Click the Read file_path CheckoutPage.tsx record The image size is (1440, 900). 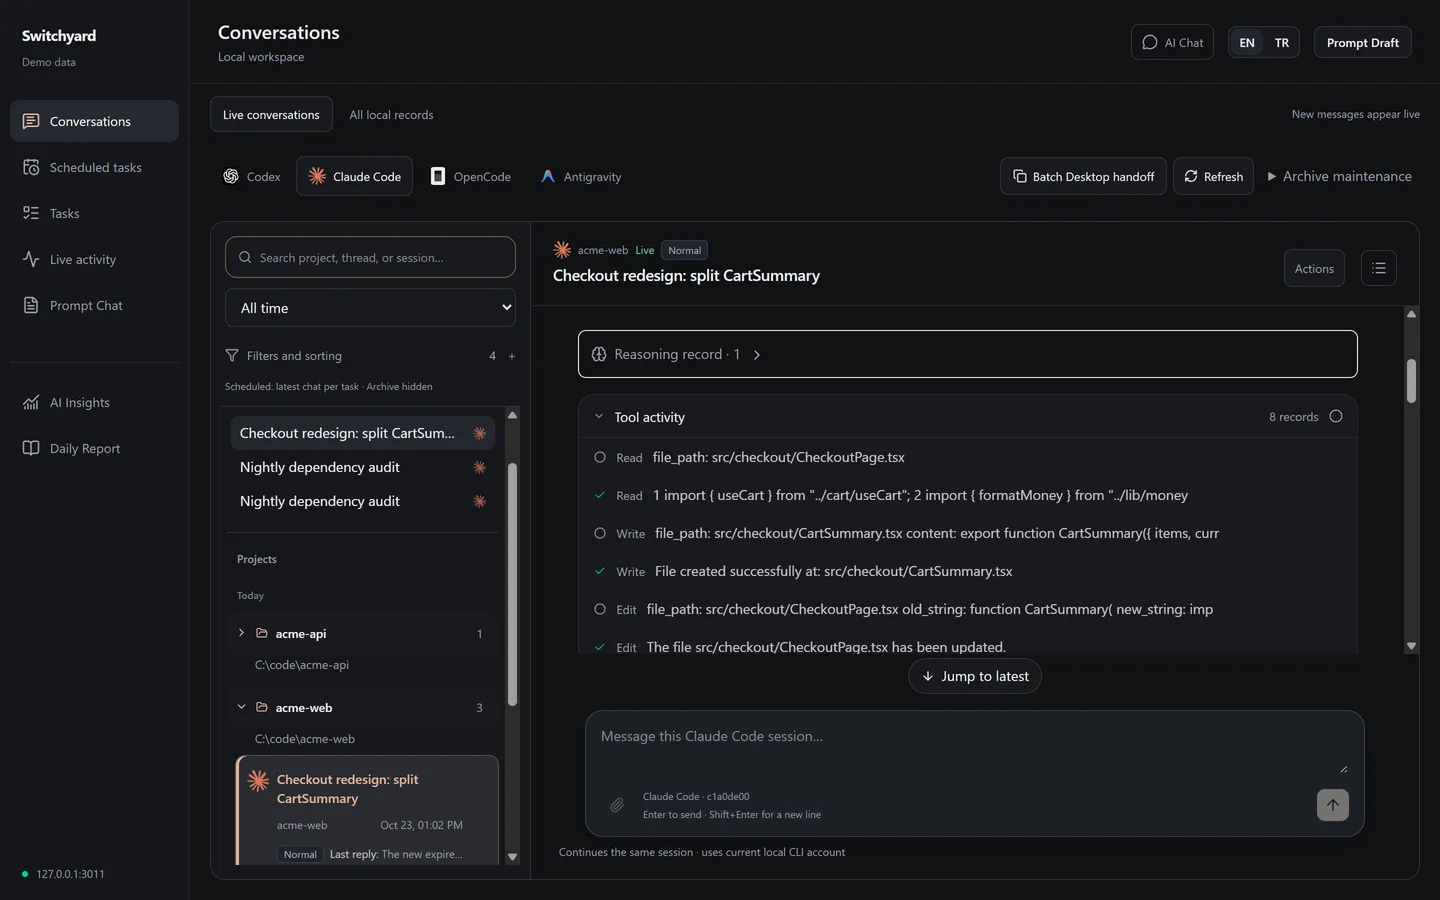coord(967,457)
